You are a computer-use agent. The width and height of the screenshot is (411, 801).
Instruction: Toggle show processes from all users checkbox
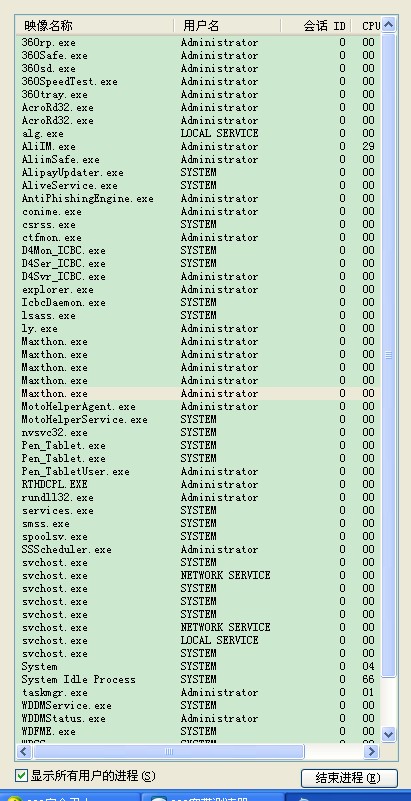tap(21, 776)
